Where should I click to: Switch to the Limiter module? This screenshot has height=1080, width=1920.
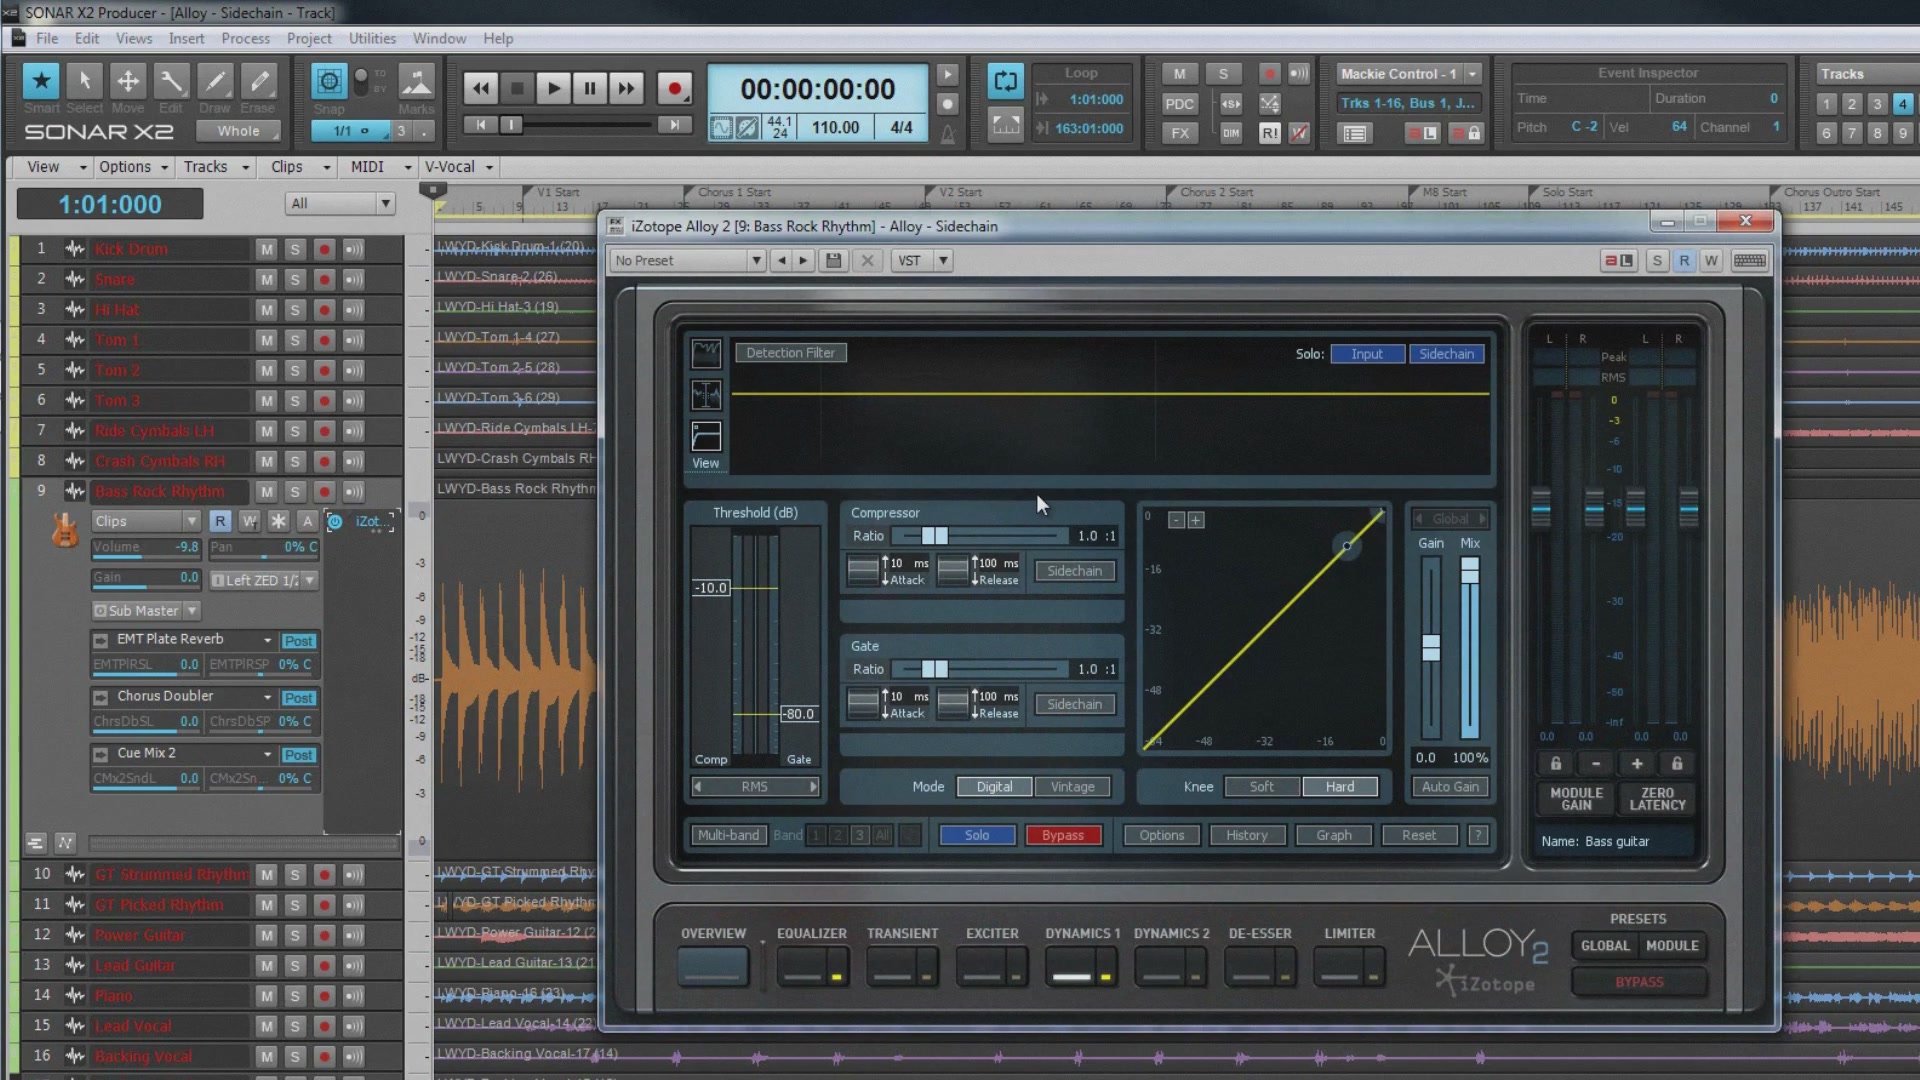[x=1349, y=966]
